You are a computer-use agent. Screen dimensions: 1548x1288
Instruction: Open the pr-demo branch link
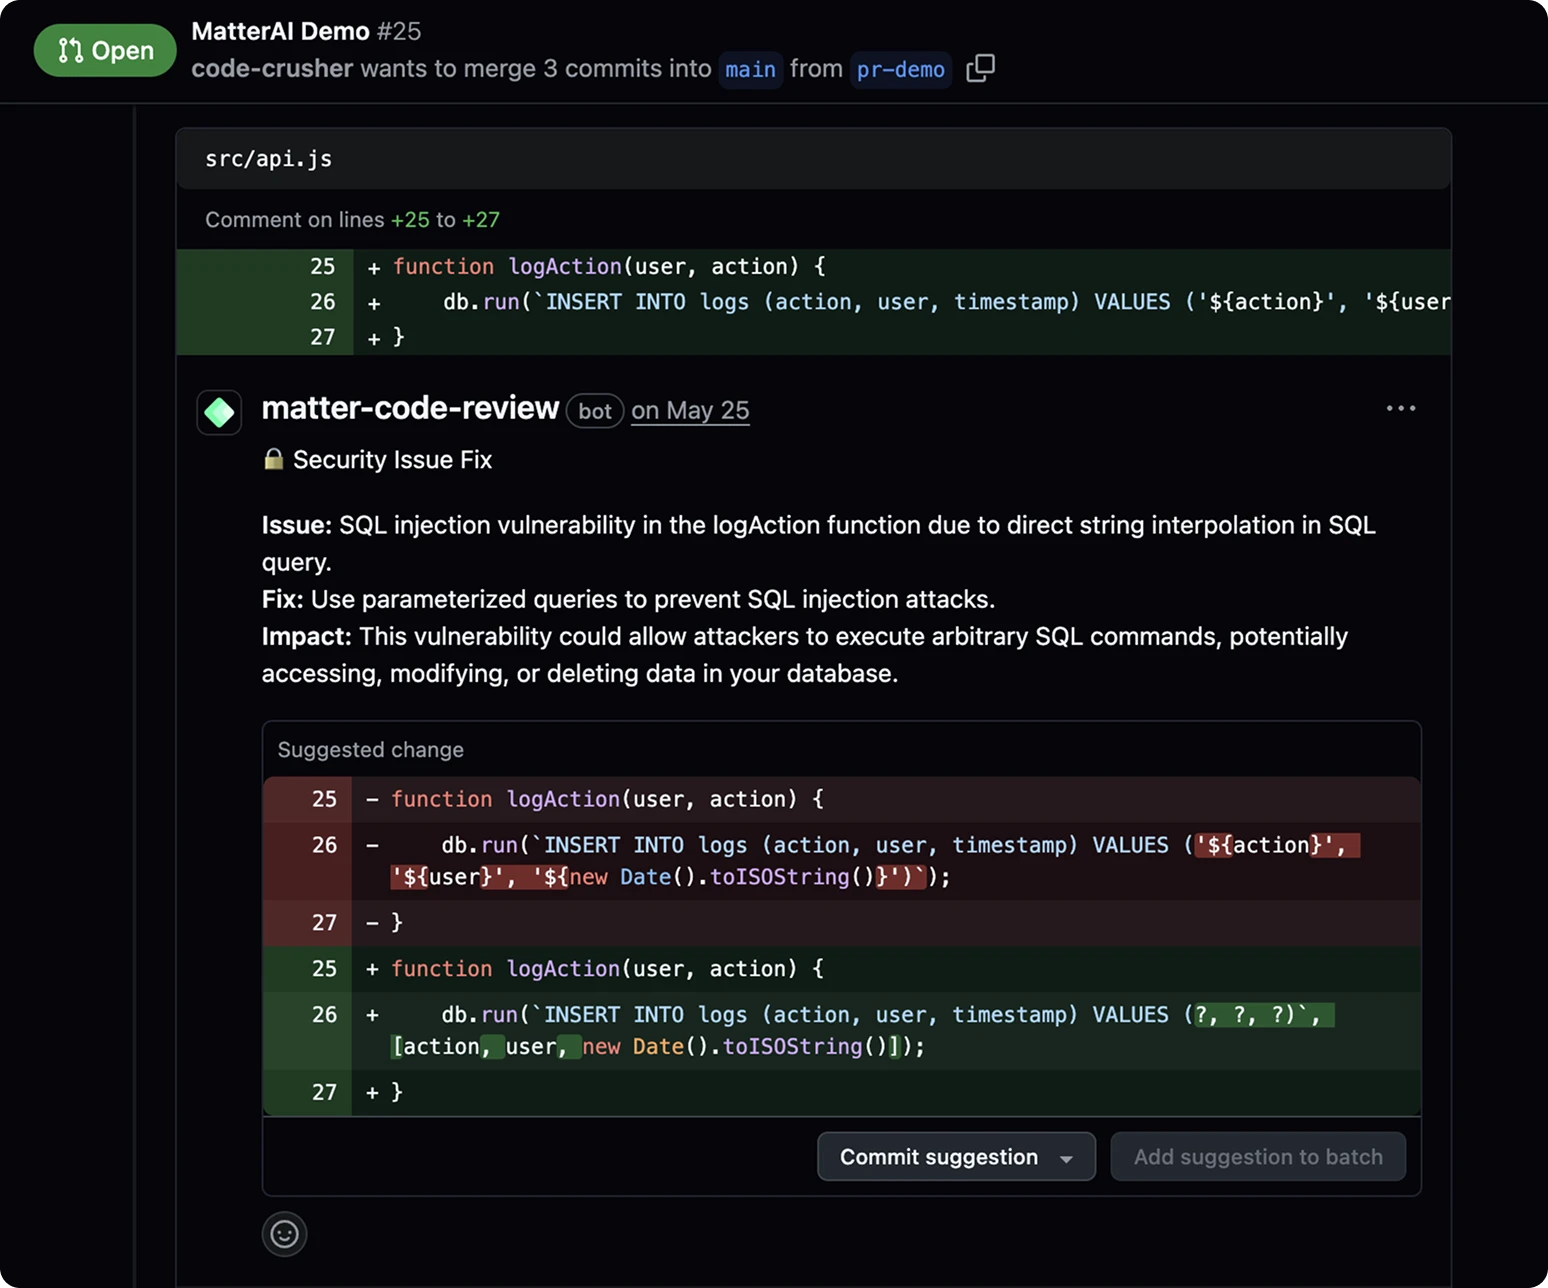point(900,69)
